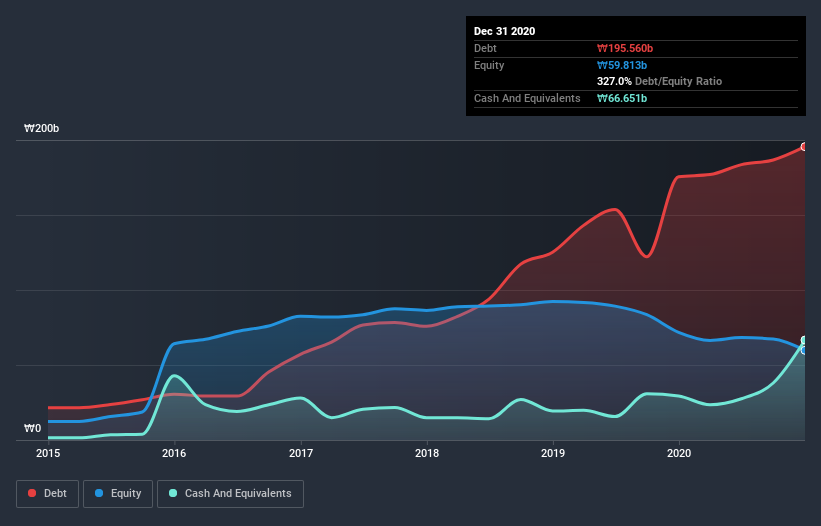Click the ₩0 y-axis label
The width and height of the screenshot is (821, 526).
point(32,428)
